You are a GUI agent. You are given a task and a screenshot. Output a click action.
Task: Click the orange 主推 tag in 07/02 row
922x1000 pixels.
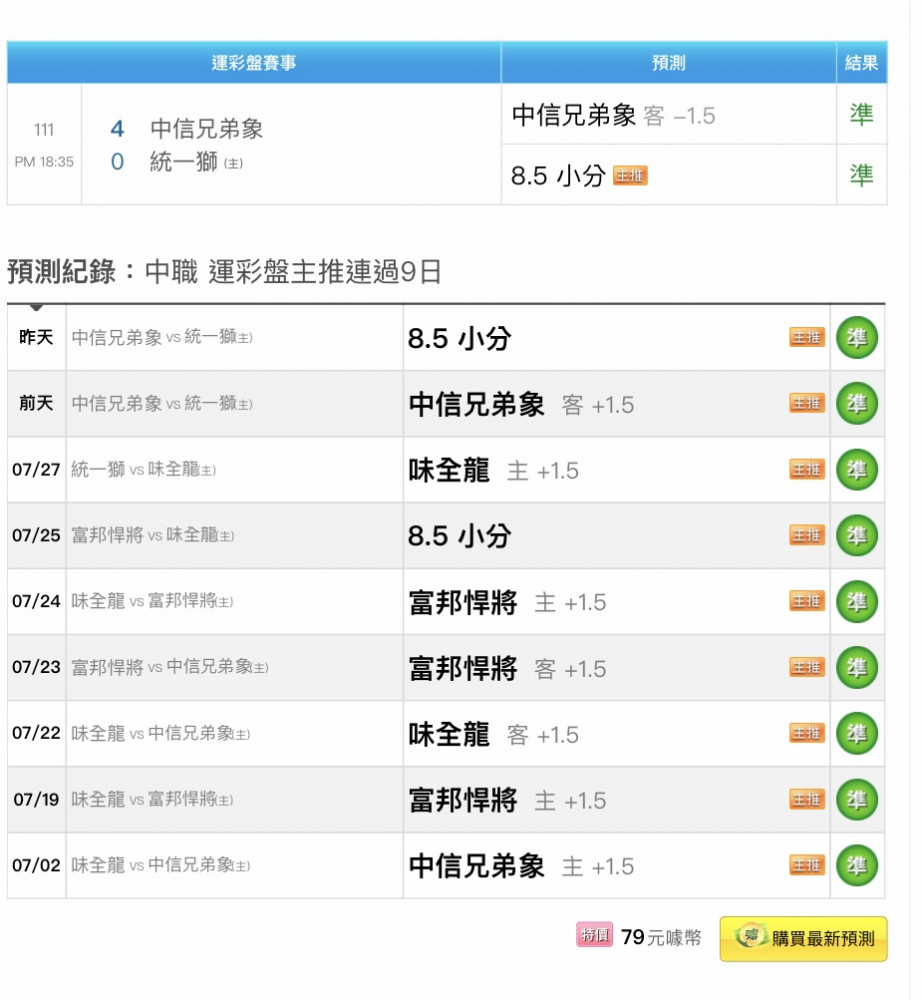point(807,865)
